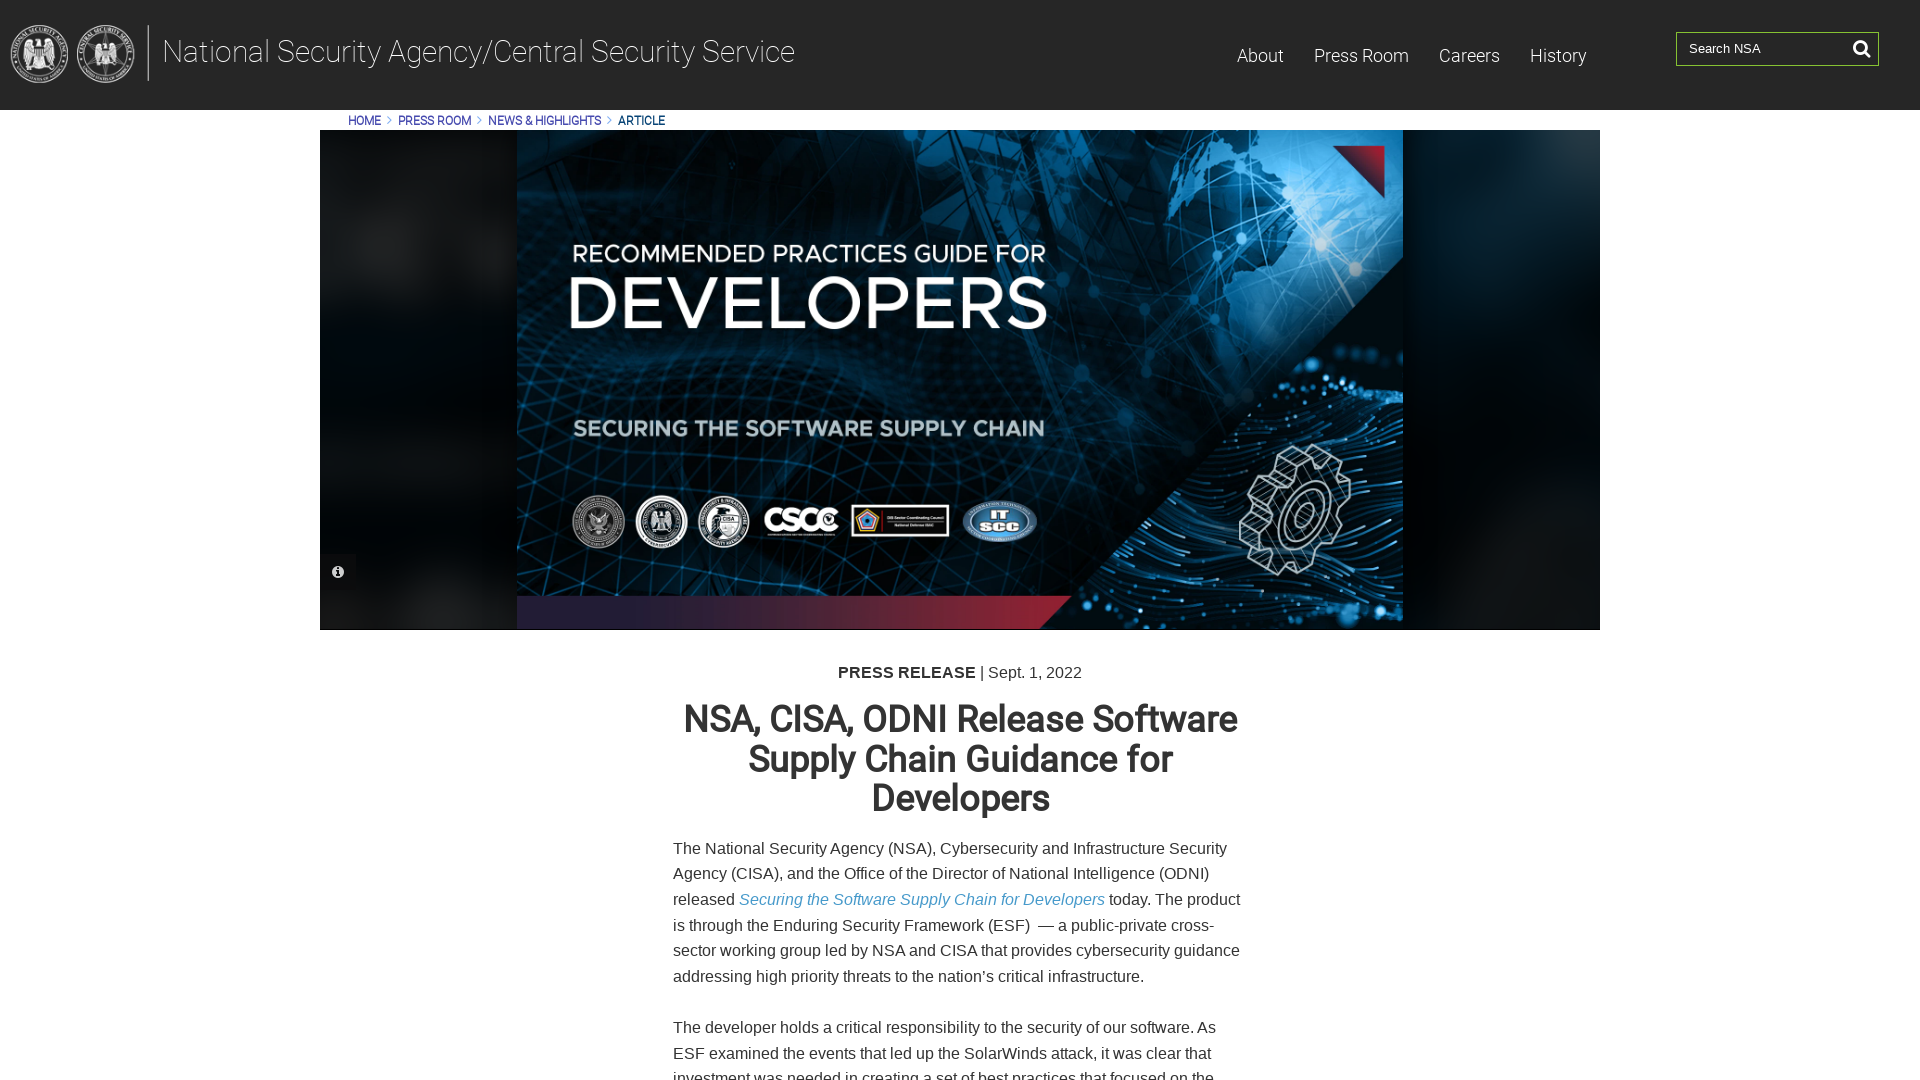
Task: Click the ARTICLE breadcrumb
Action: click(x=641, y=120)
